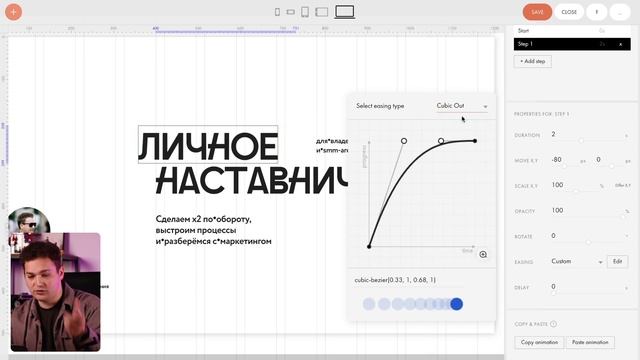640x360 pixels.
Task: Switch to landscape phone screen view
Action: (x=290, y=12)
